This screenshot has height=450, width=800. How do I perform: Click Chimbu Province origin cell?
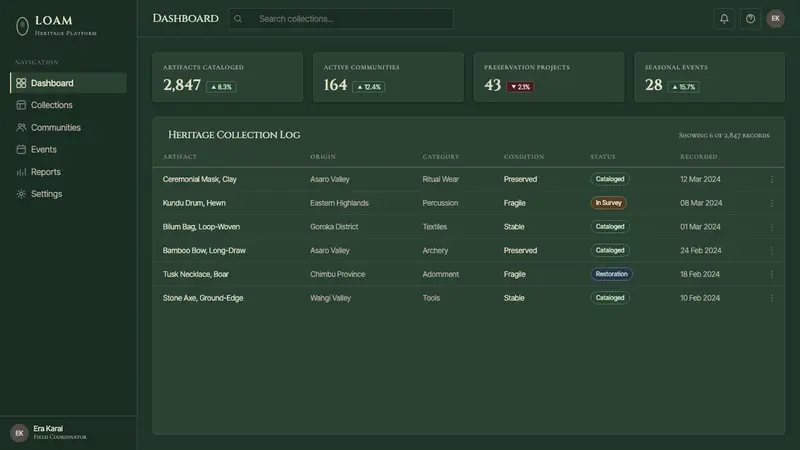[338, 274]
